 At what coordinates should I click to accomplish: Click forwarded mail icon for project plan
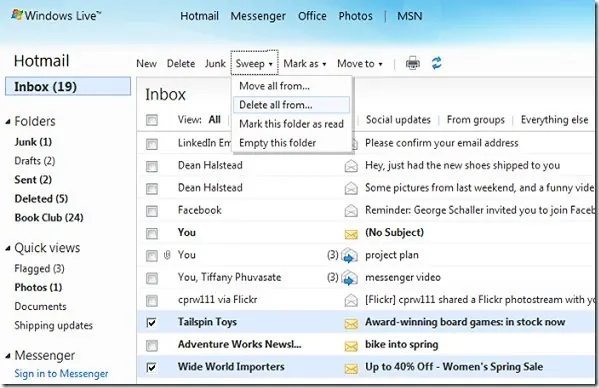tap(350, 255)
